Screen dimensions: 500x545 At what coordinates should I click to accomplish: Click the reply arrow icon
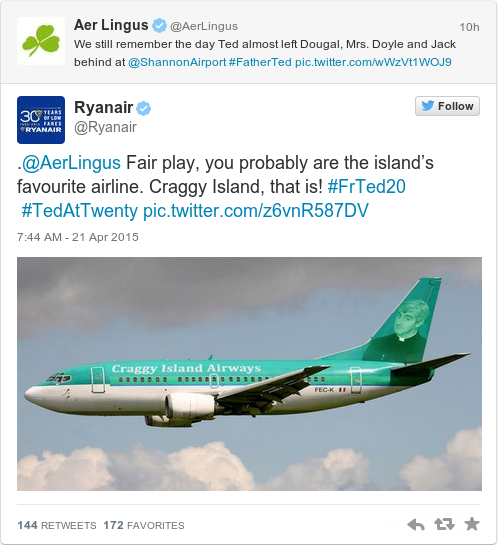click(416, 524)
